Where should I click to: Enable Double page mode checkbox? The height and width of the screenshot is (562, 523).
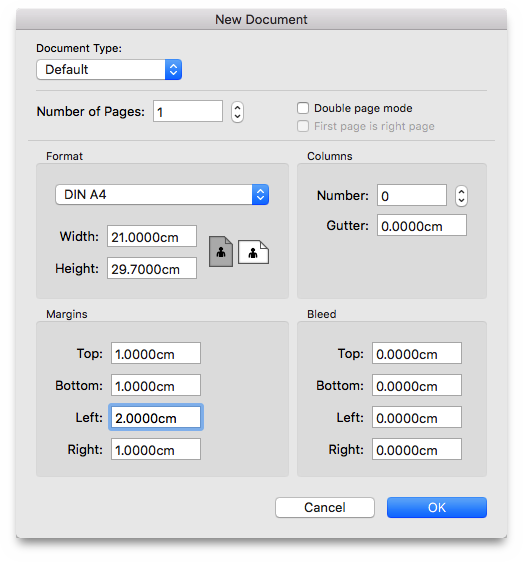pos(303,108)
